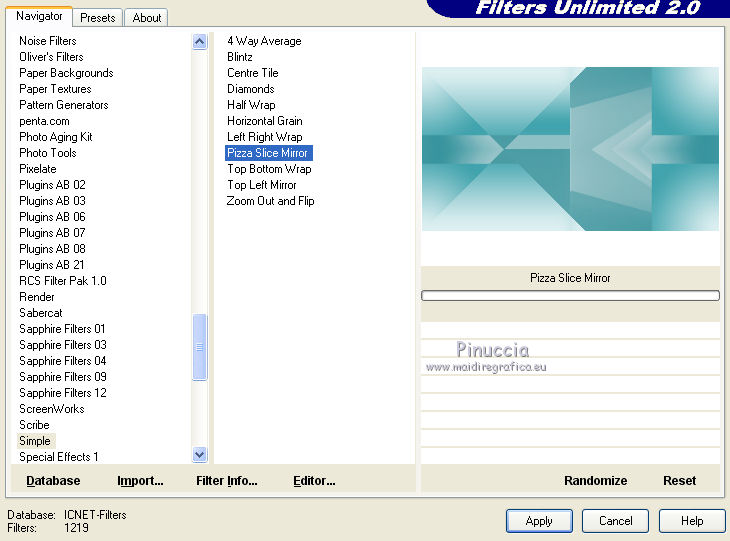Open Help
The image size is (730, 541).
pos(692,521)
